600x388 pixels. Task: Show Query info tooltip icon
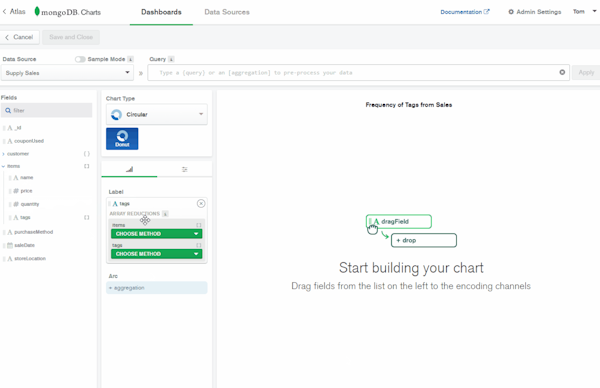pos(171,59)
